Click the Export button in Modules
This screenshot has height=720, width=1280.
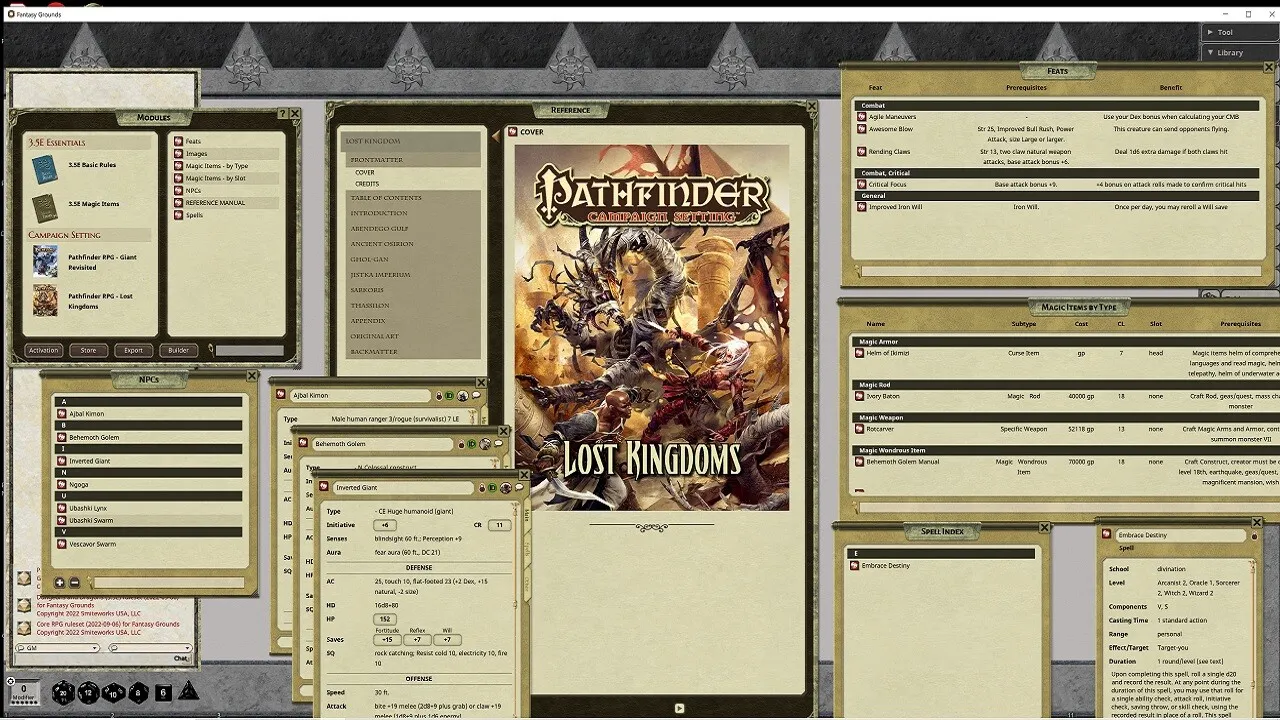(x=133, y=350)
